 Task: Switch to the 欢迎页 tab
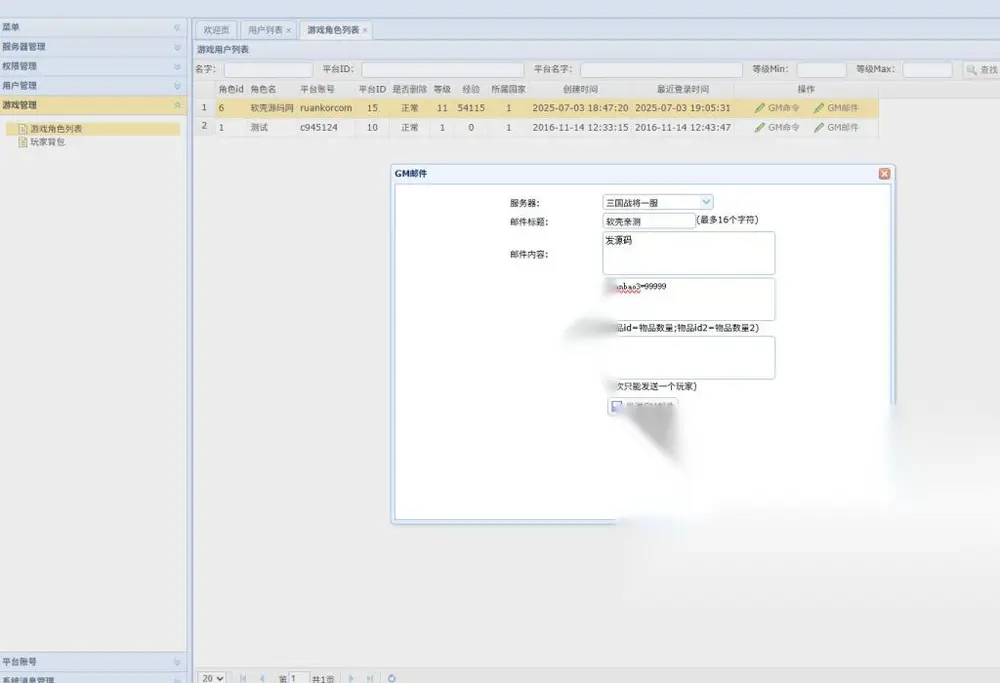pyautogui.click(x=216, y=30)
